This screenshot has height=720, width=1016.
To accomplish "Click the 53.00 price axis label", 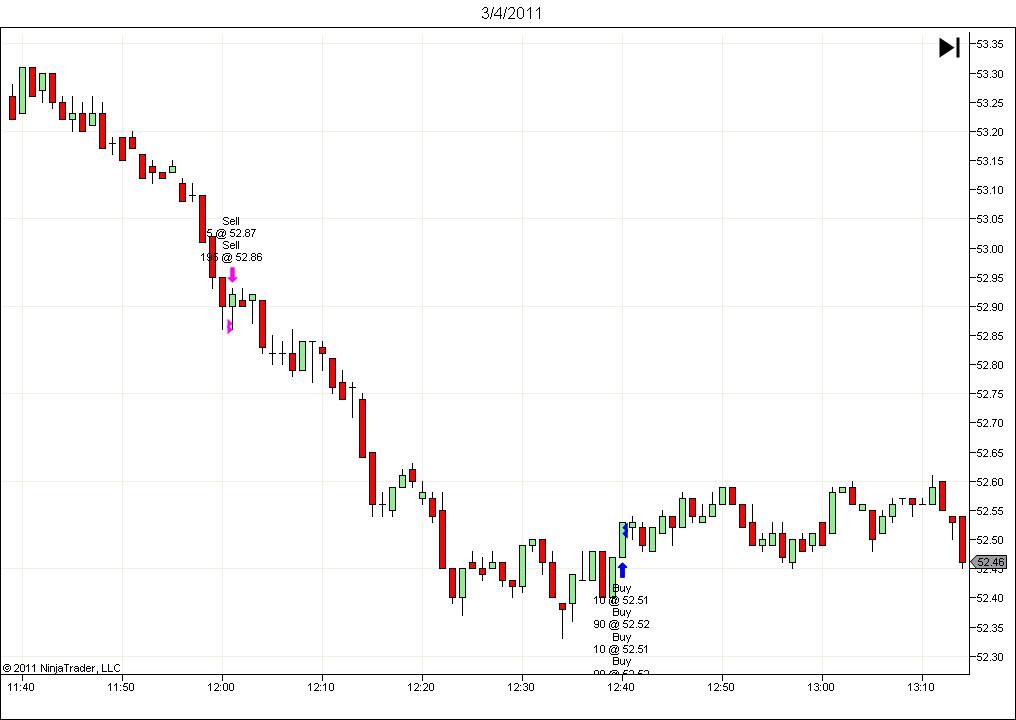I will pyautogui.click(x=989, y=249).
